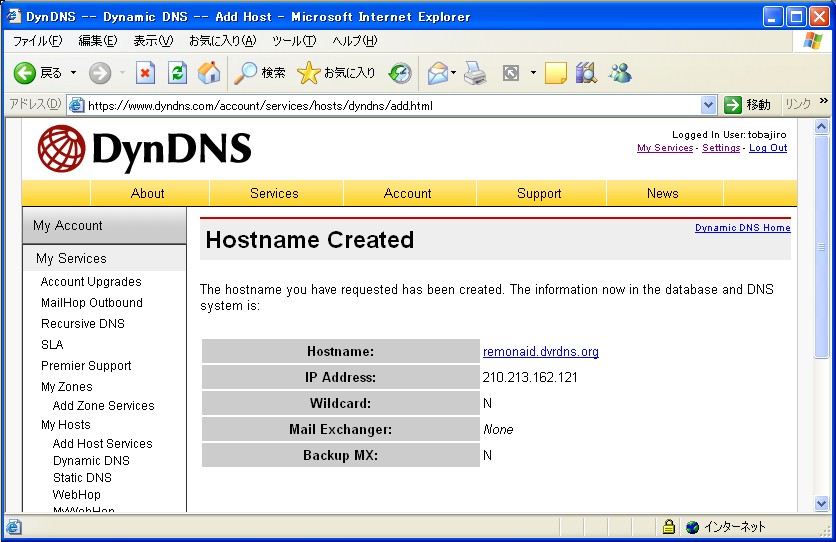Open My Zones in sidebar

coord(67,387)
